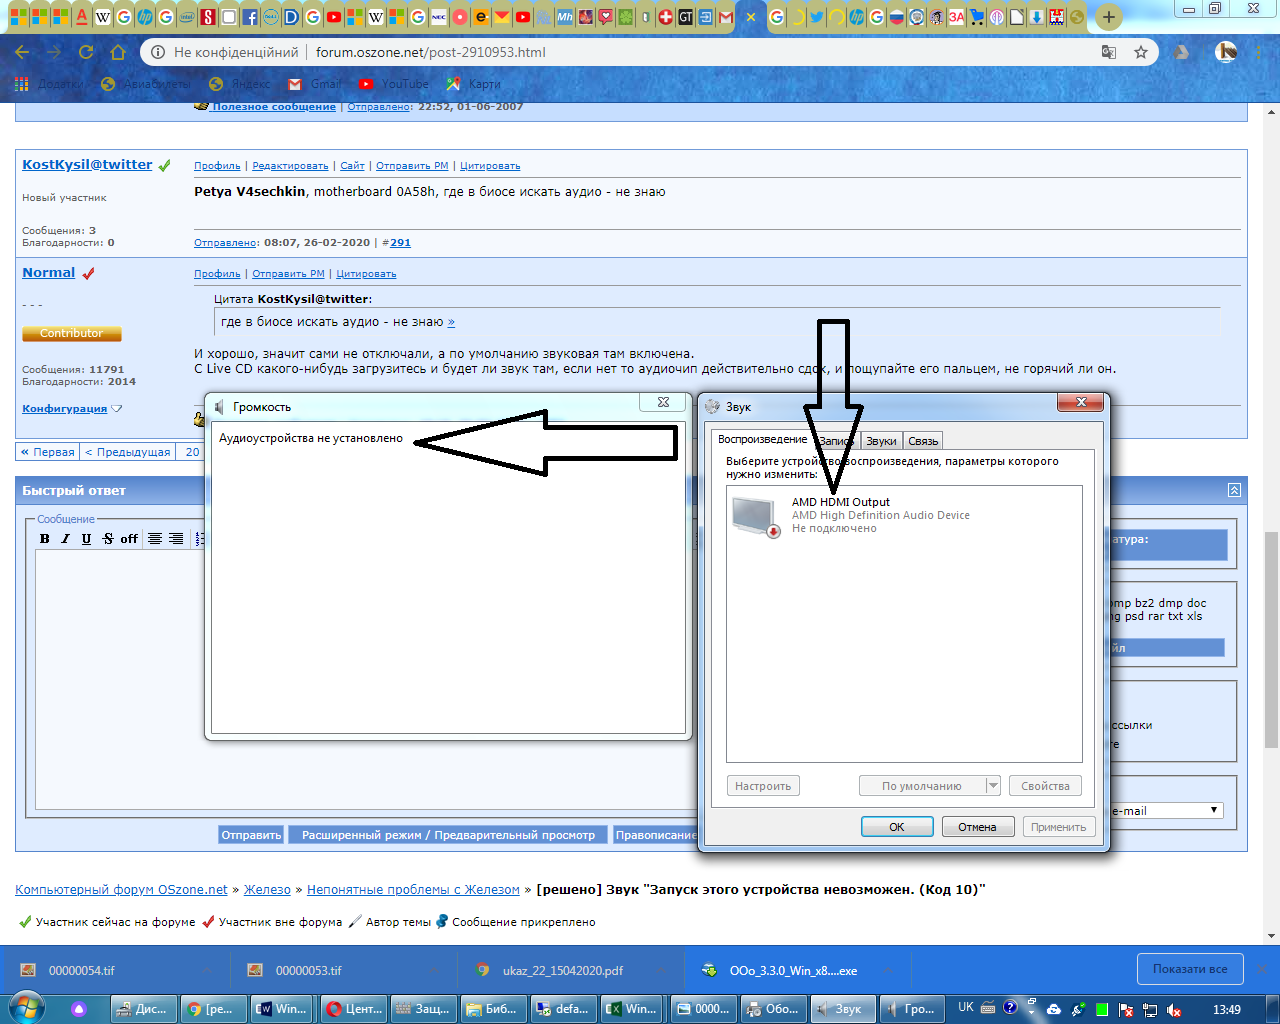Click the Отправить button below reply box
The height and width of the screenshot is (1024, 1280).
coord(251,835)
